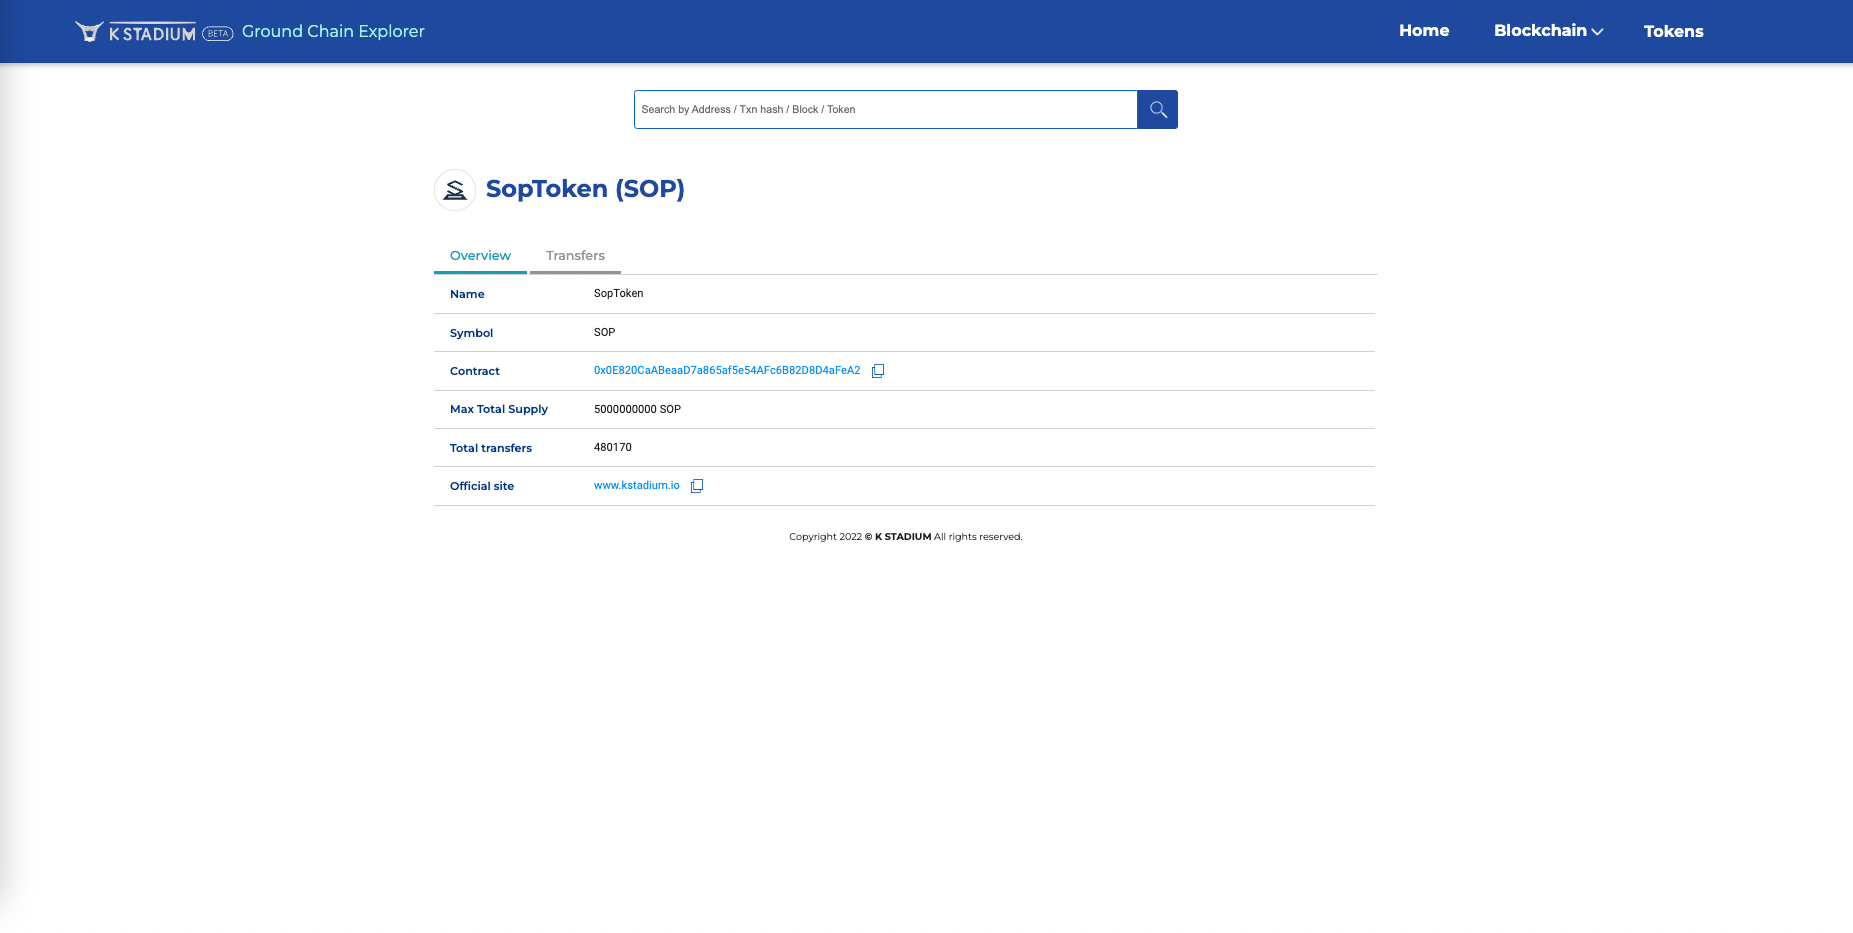Click the Ground Chain Explorer title
1853x933 pixels.
tap(333, 32)
